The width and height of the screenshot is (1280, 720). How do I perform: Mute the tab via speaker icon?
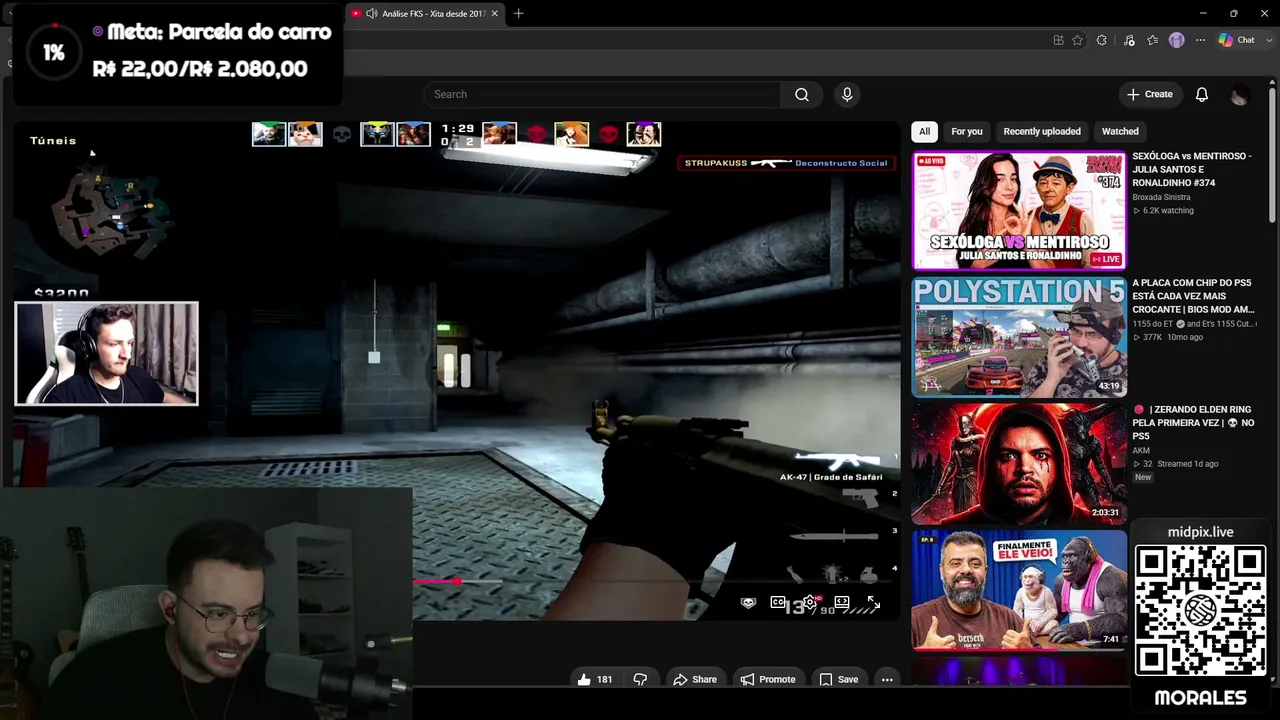point(372,14)
